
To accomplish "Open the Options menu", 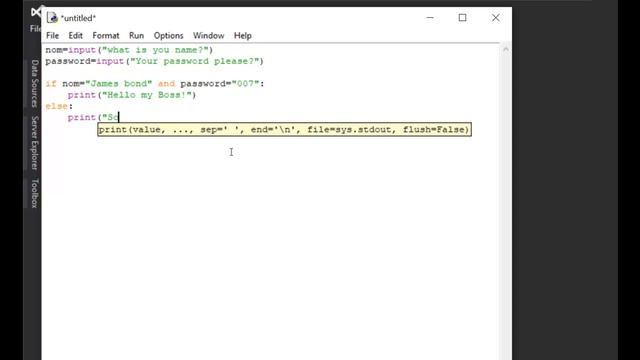I will click(x=168, y=36).
